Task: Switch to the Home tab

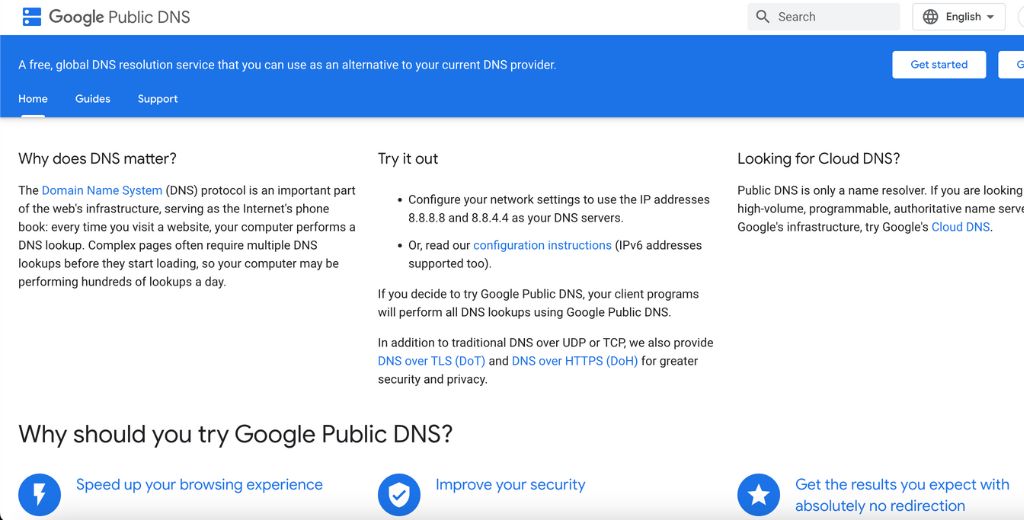Action: pyautogui.click(x=33, y=99)
